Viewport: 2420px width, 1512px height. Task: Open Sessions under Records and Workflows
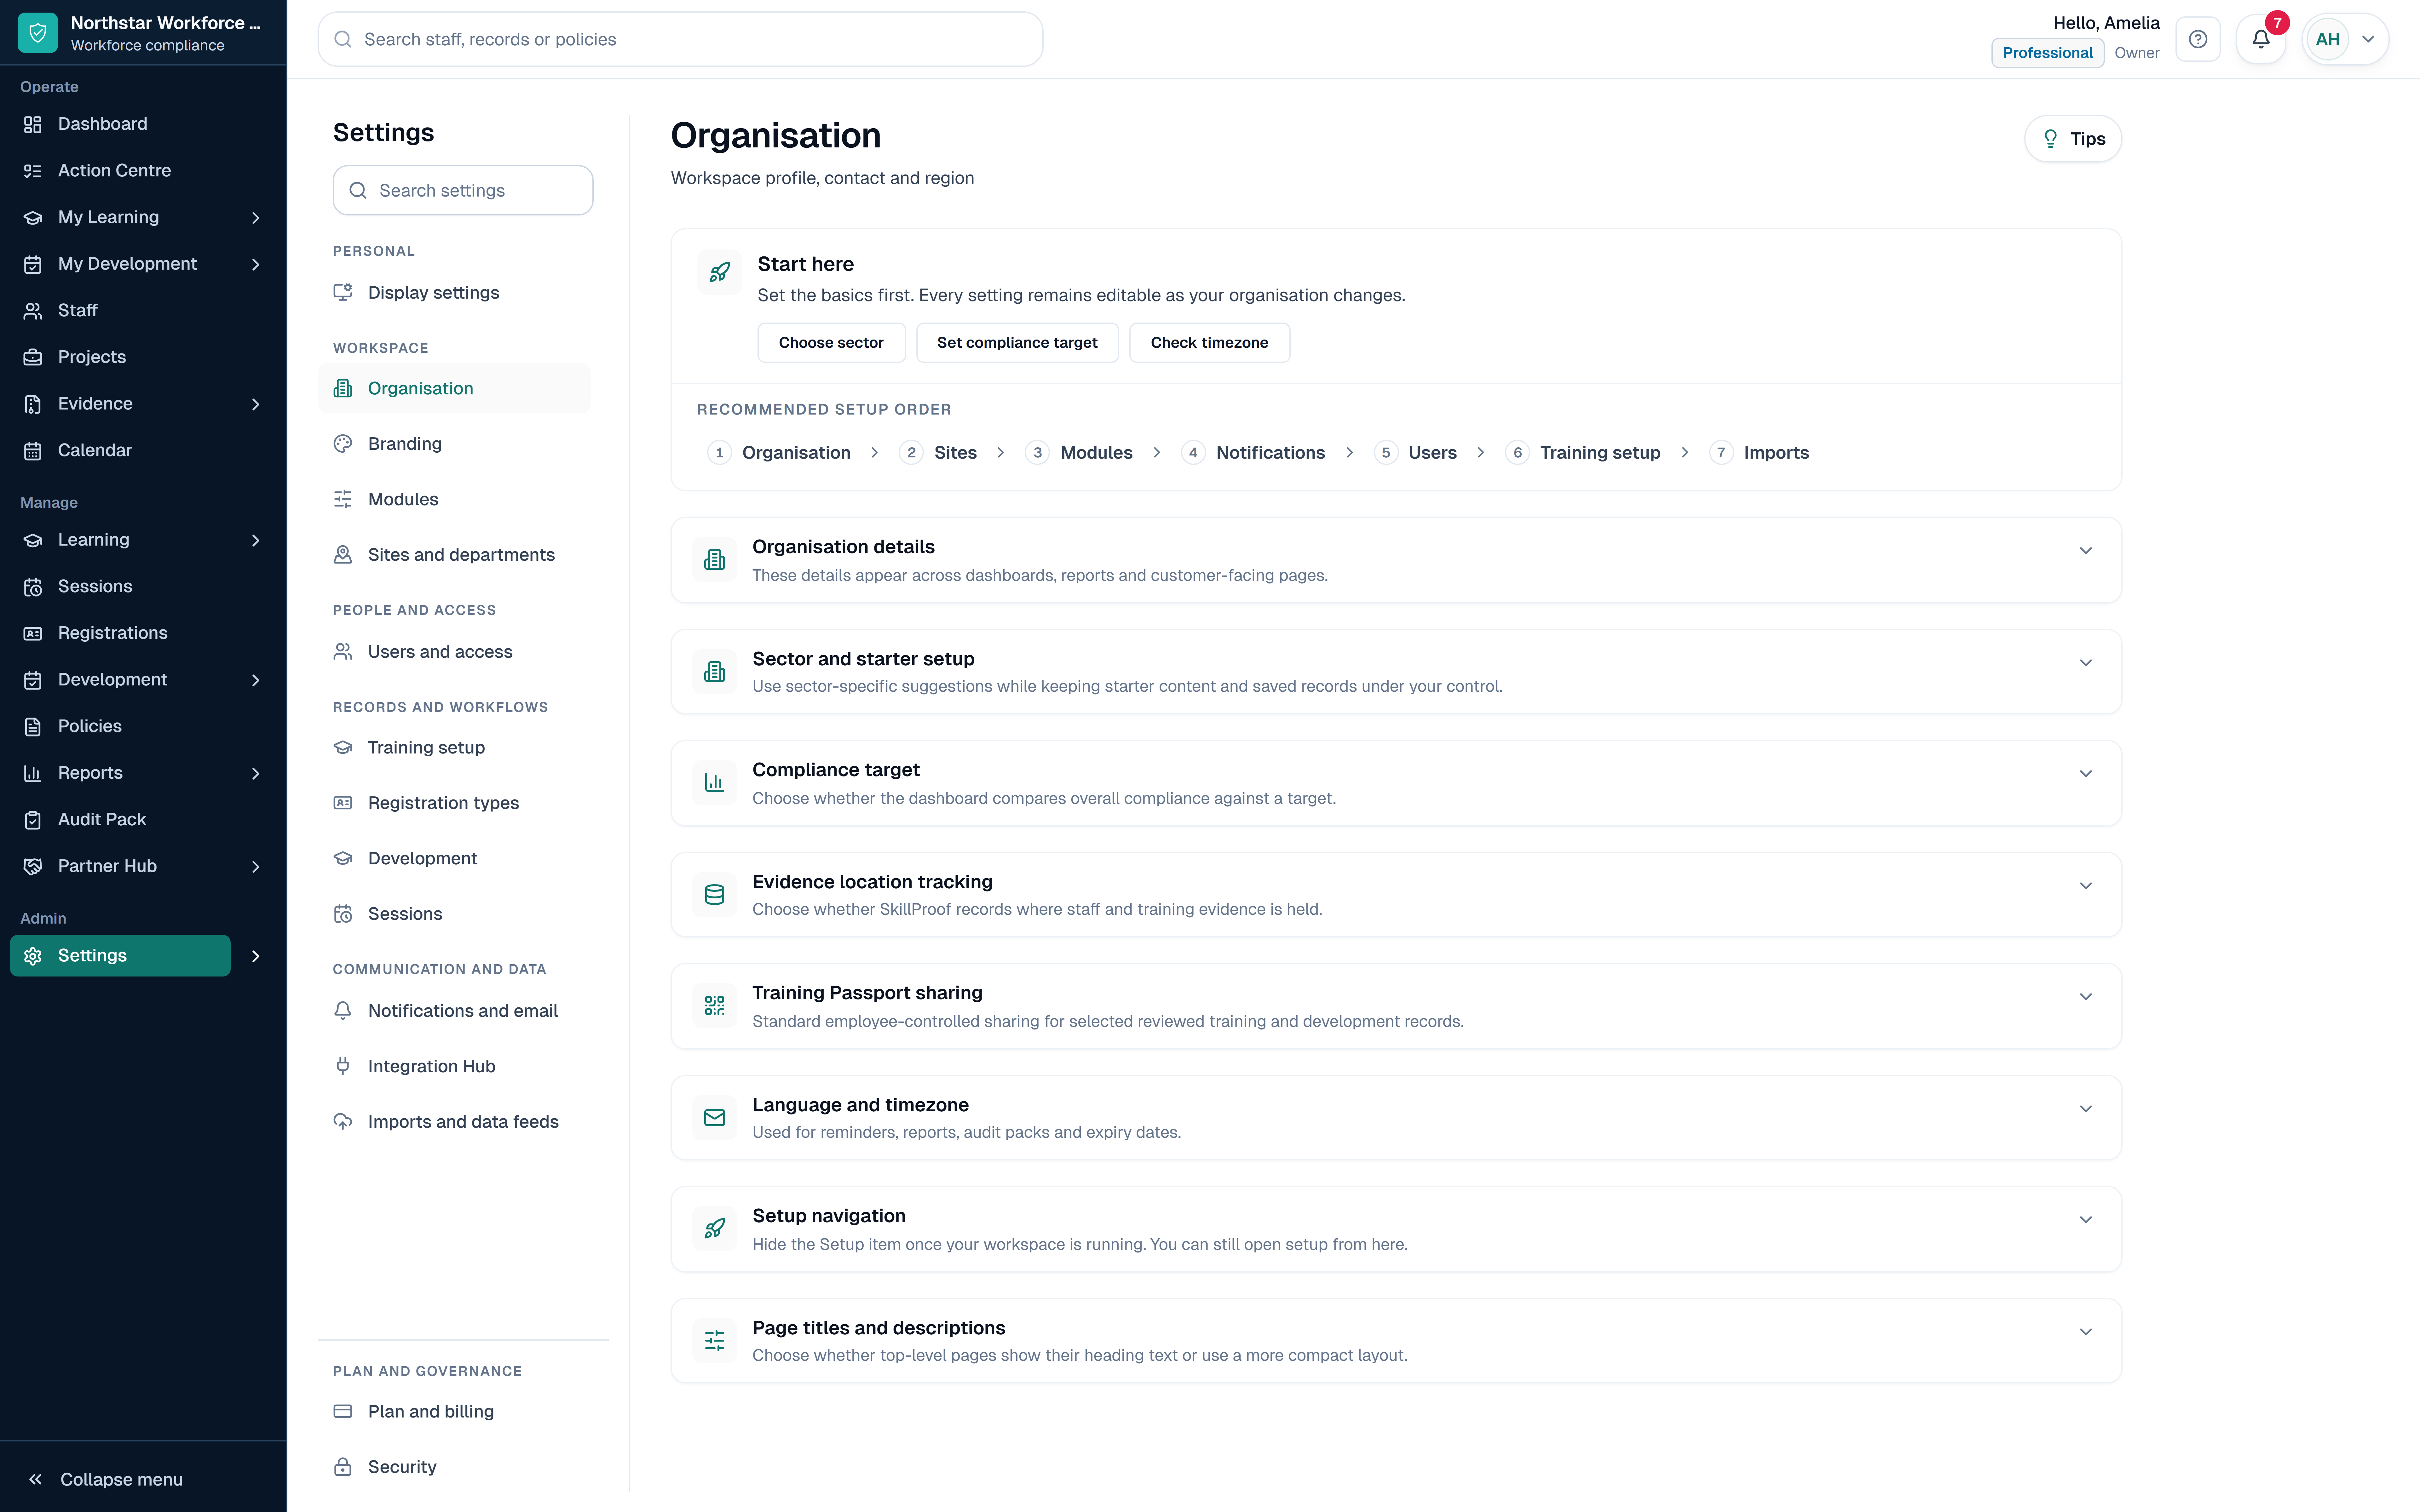455,914
